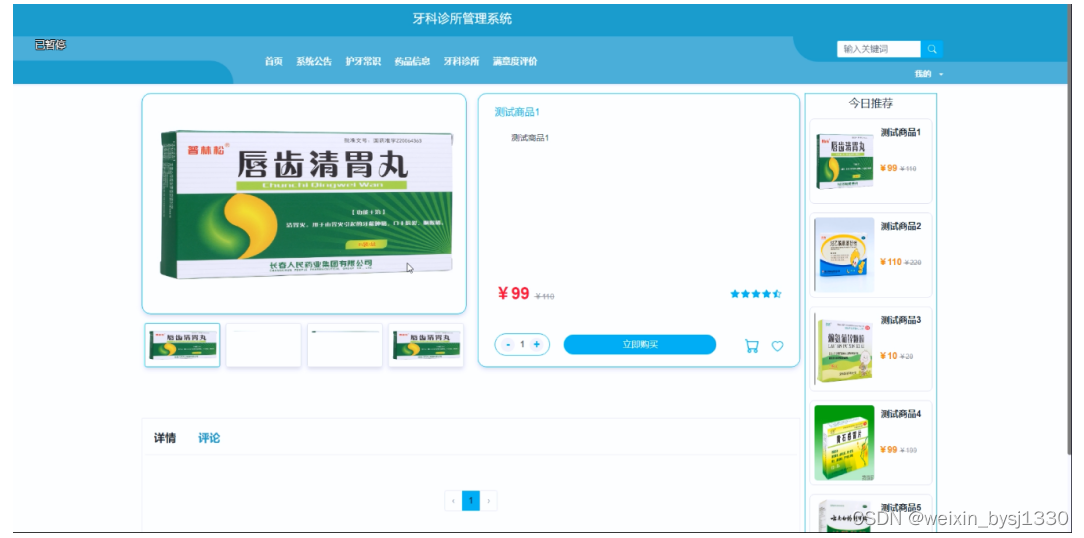Open 系统公告 menu item

(314, 61)
